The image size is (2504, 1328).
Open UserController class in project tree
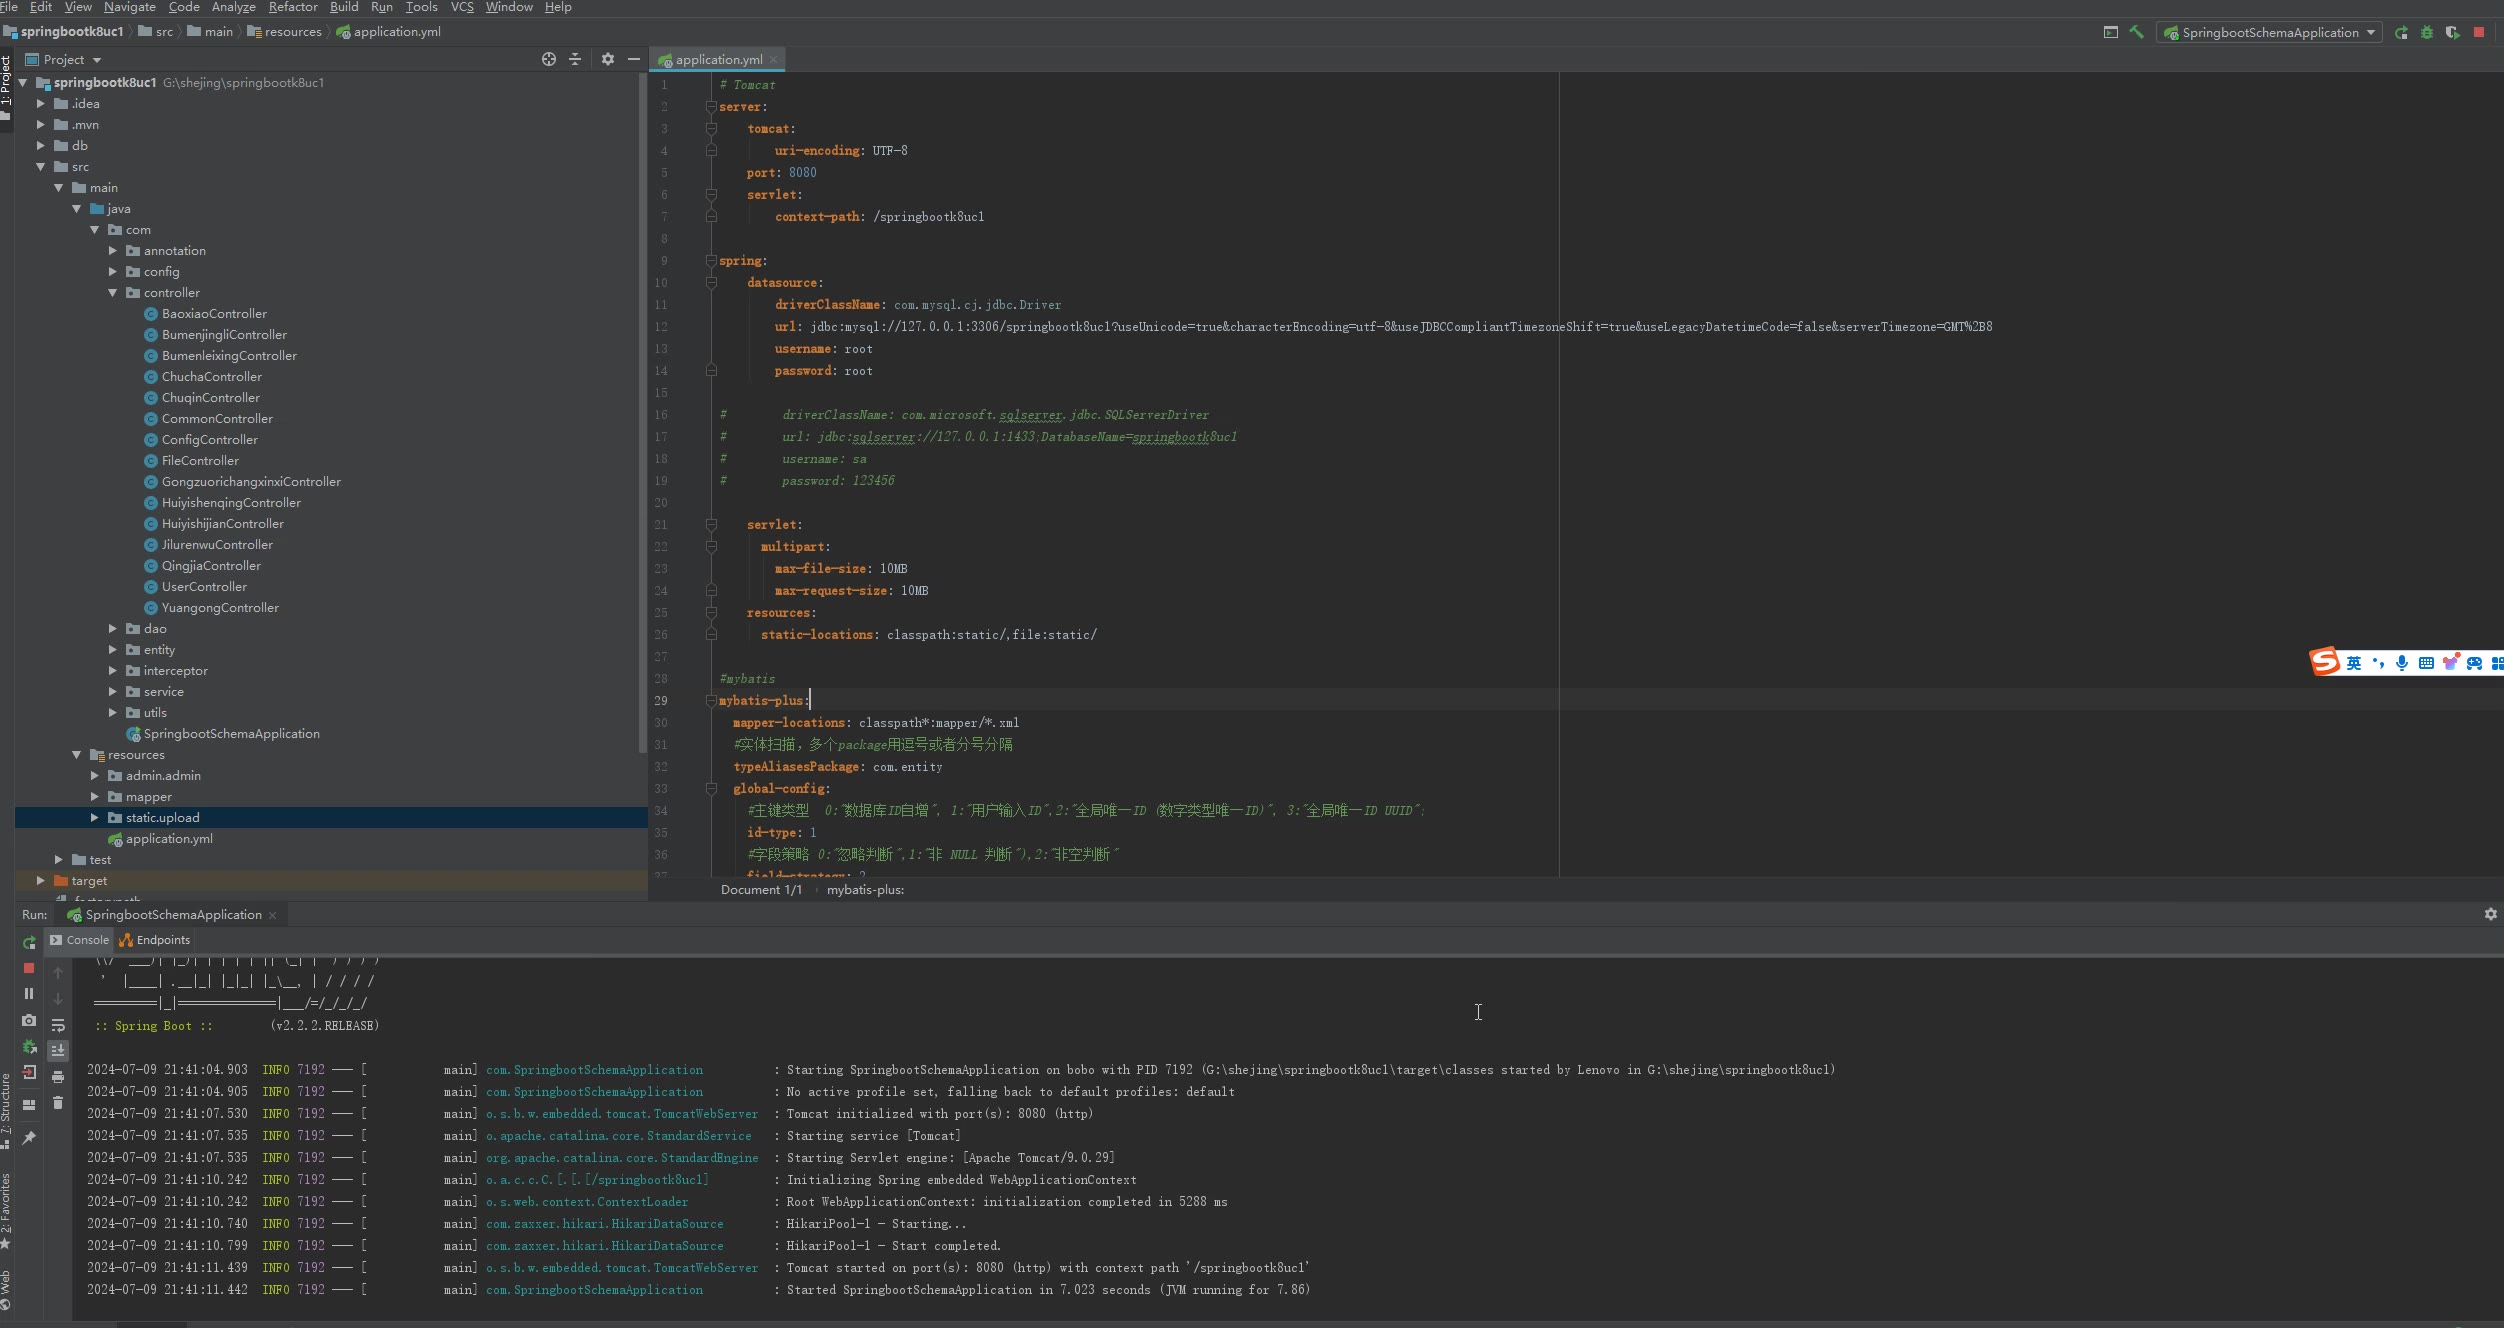[x=204, y=587]
